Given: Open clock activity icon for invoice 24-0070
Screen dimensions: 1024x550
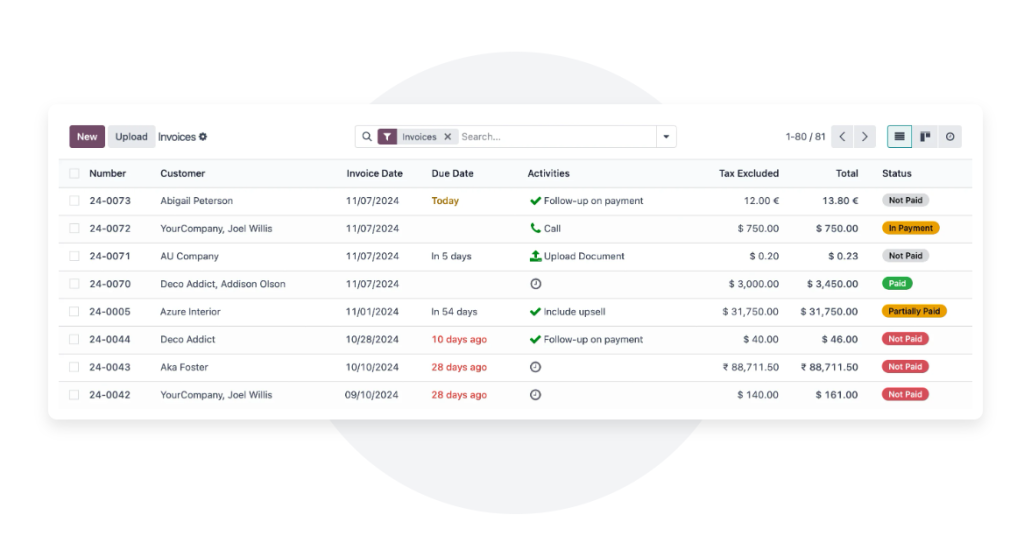Looking at the screenshot, I should 535,284.
